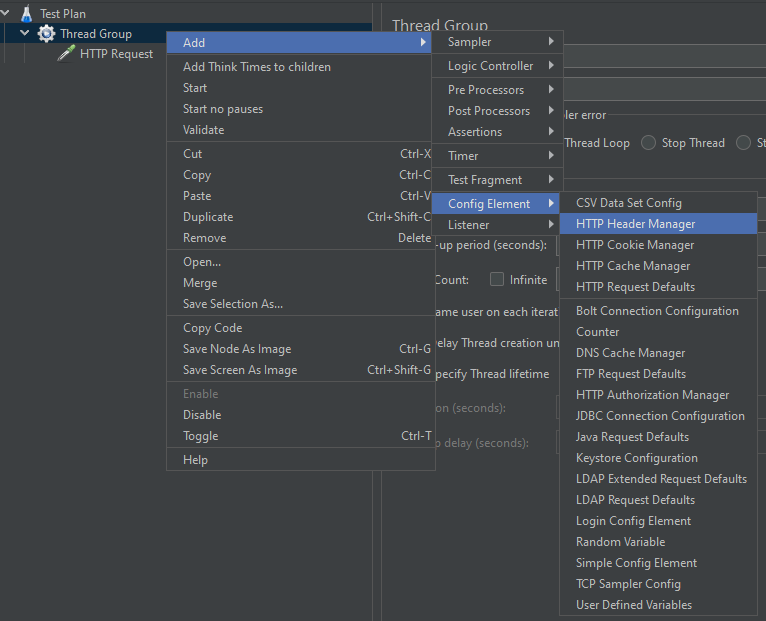
Task: Choose Java Request Defaults
Action: click(658, 437)
